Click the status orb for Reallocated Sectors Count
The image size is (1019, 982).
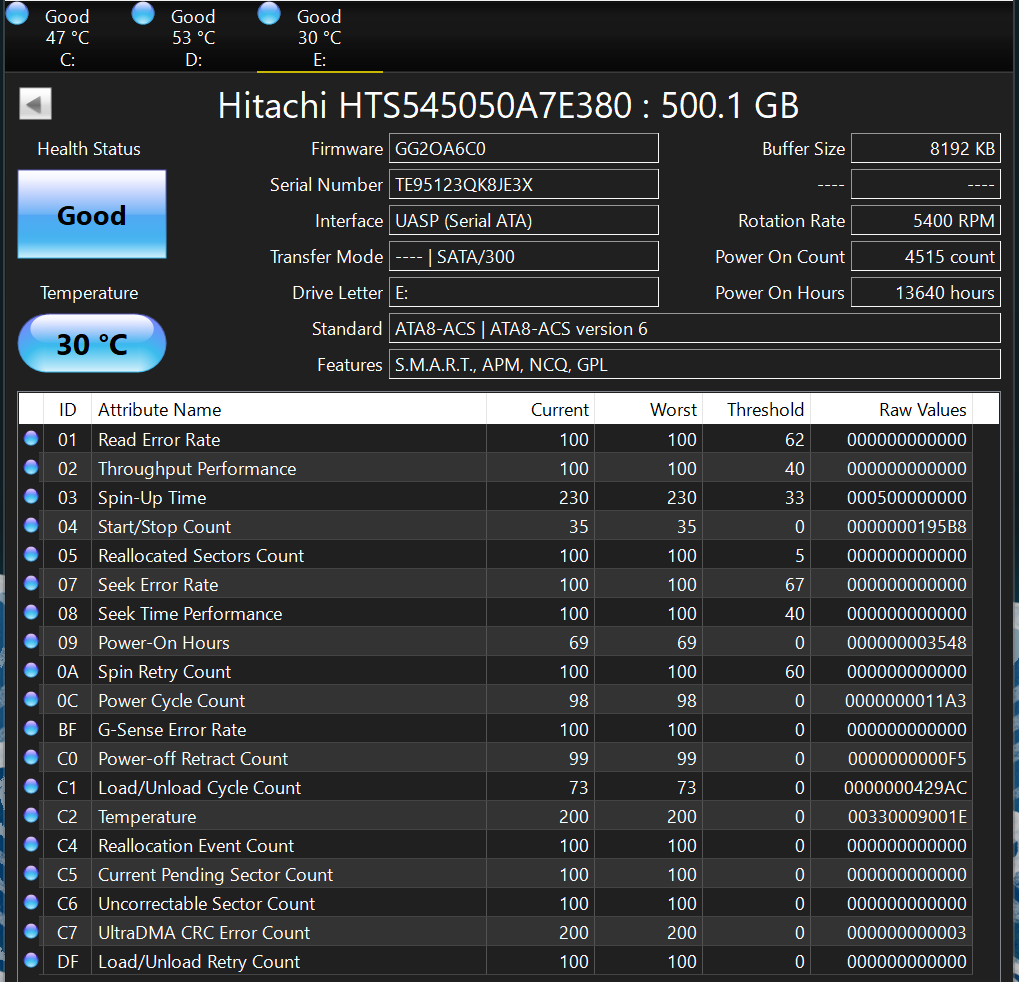click(31, 554)
